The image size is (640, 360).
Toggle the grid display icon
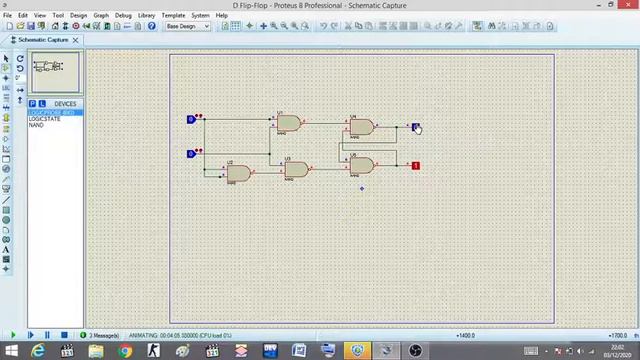coord(236,26)
